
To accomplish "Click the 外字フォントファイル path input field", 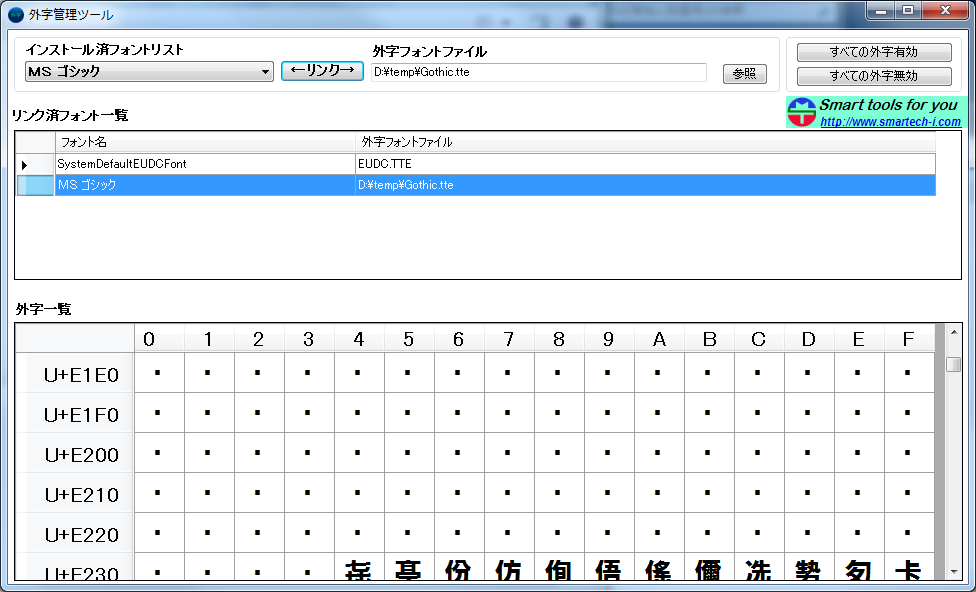I will tap(538, 72).
